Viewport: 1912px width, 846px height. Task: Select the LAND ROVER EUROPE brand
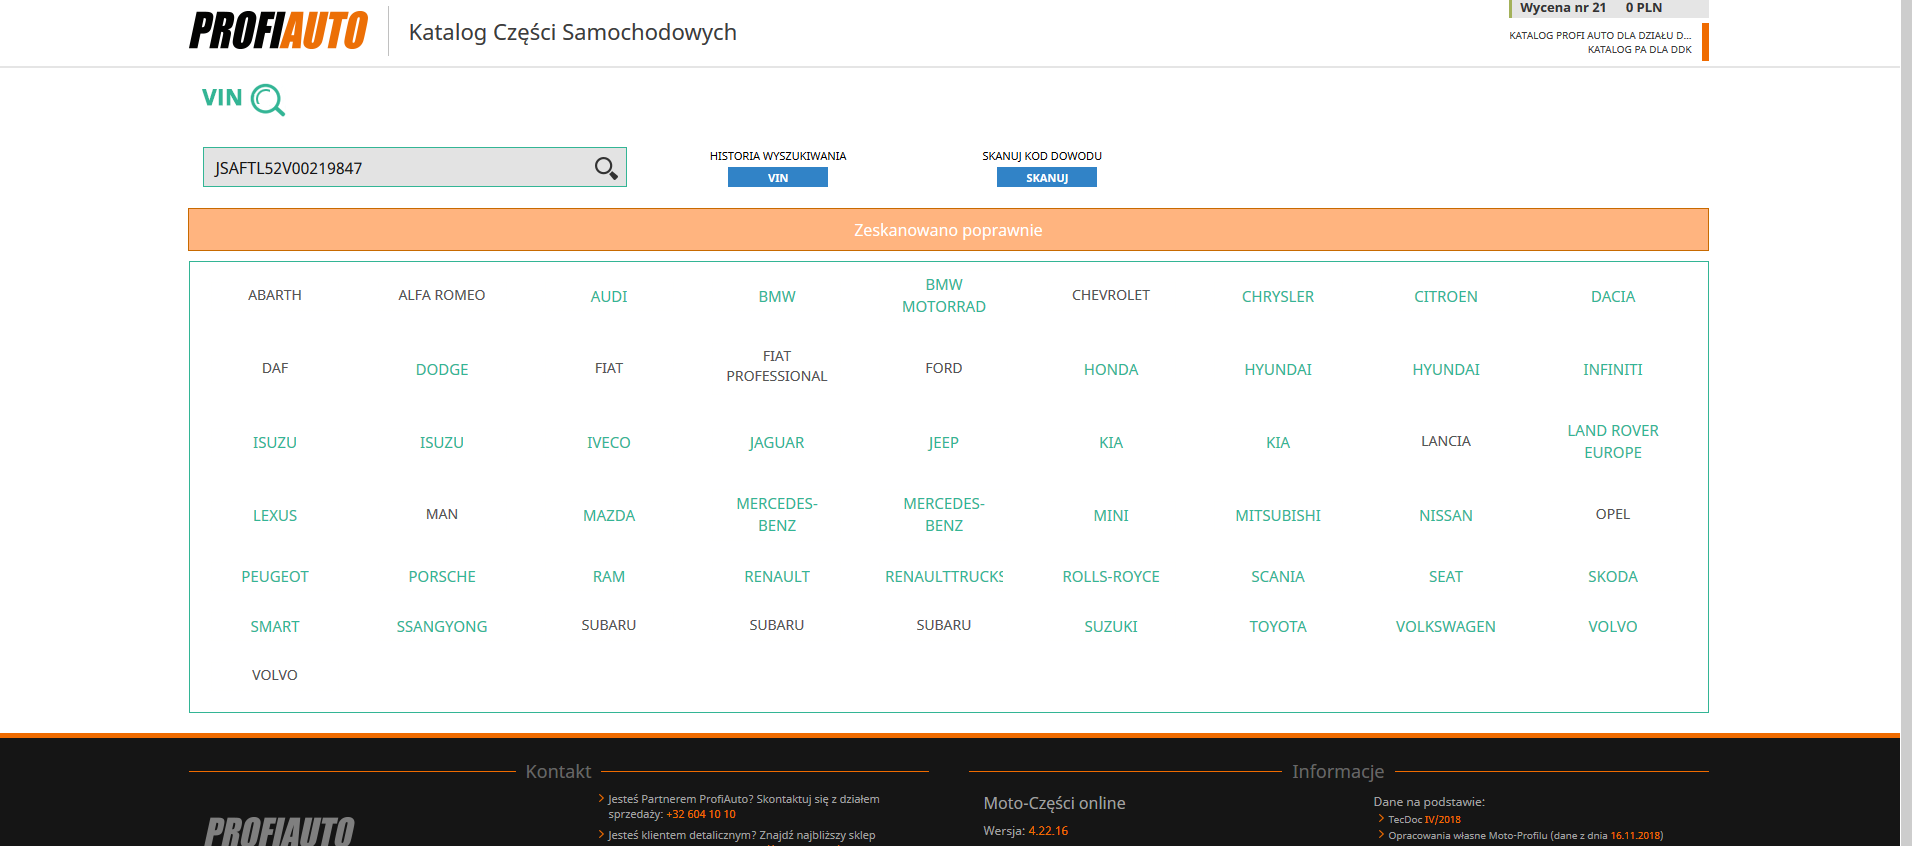[x=1613, y=441]
